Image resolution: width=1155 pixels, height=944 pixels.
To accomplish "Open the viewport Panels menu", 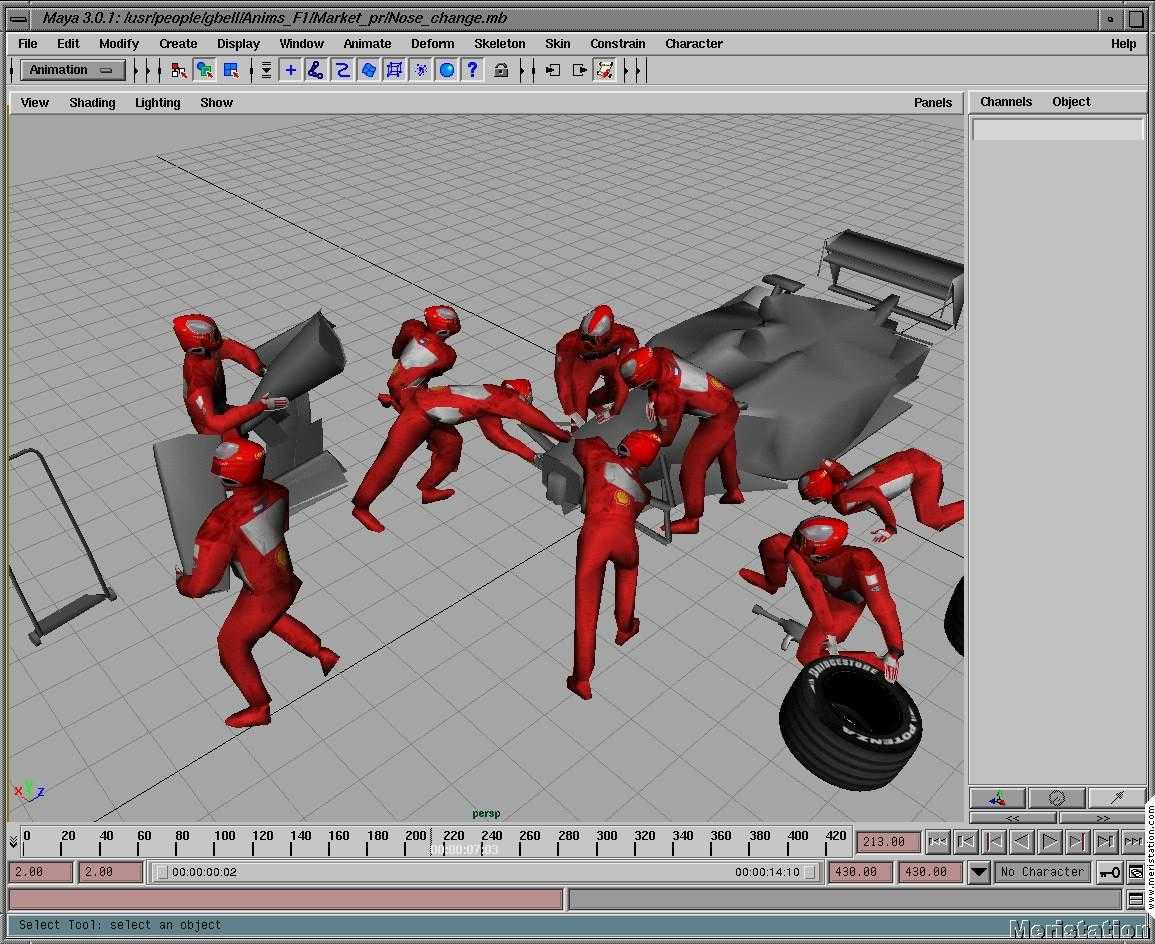I will (933, 102).
